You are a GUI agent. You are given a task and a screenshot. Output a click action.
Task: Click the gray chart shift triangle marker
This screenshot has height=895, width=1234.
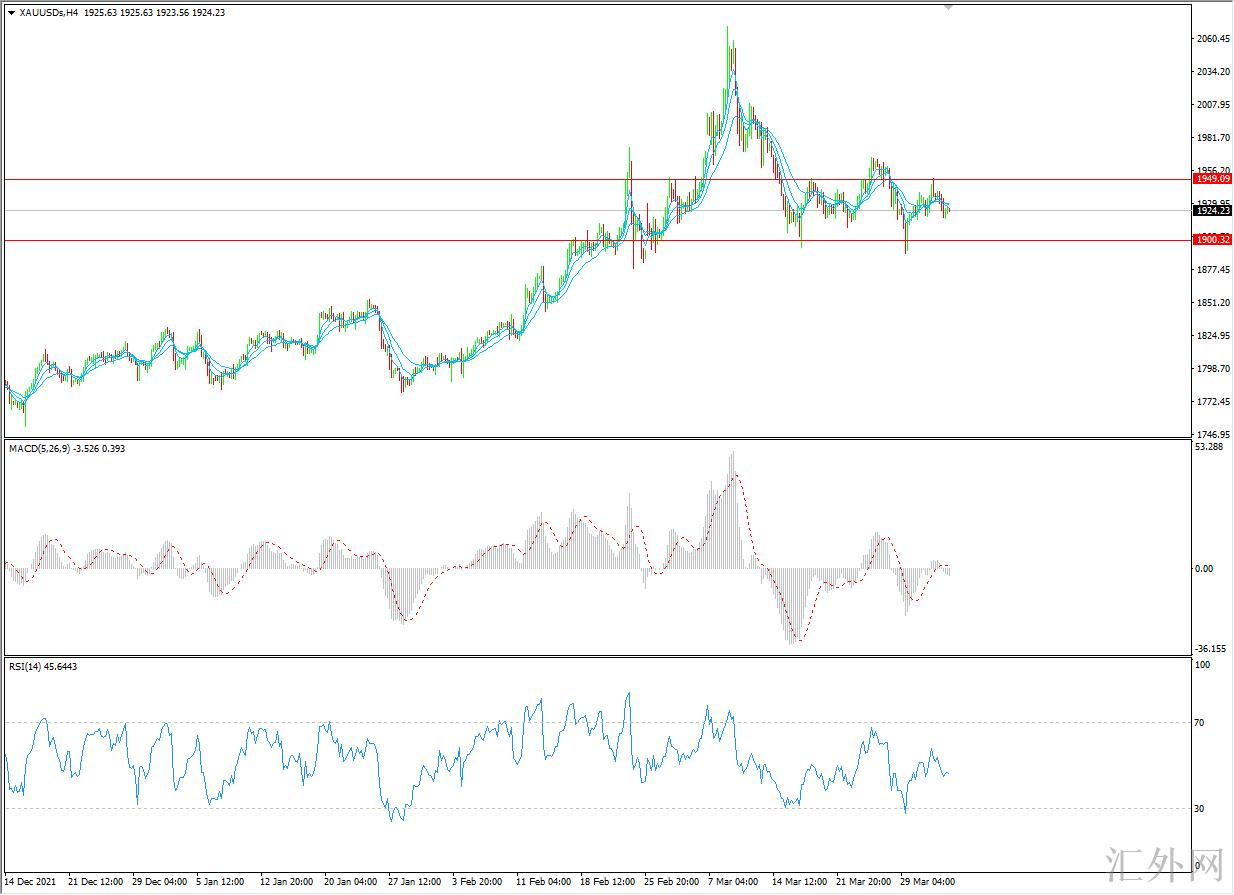pyautogui.click(x=948, y=7)
